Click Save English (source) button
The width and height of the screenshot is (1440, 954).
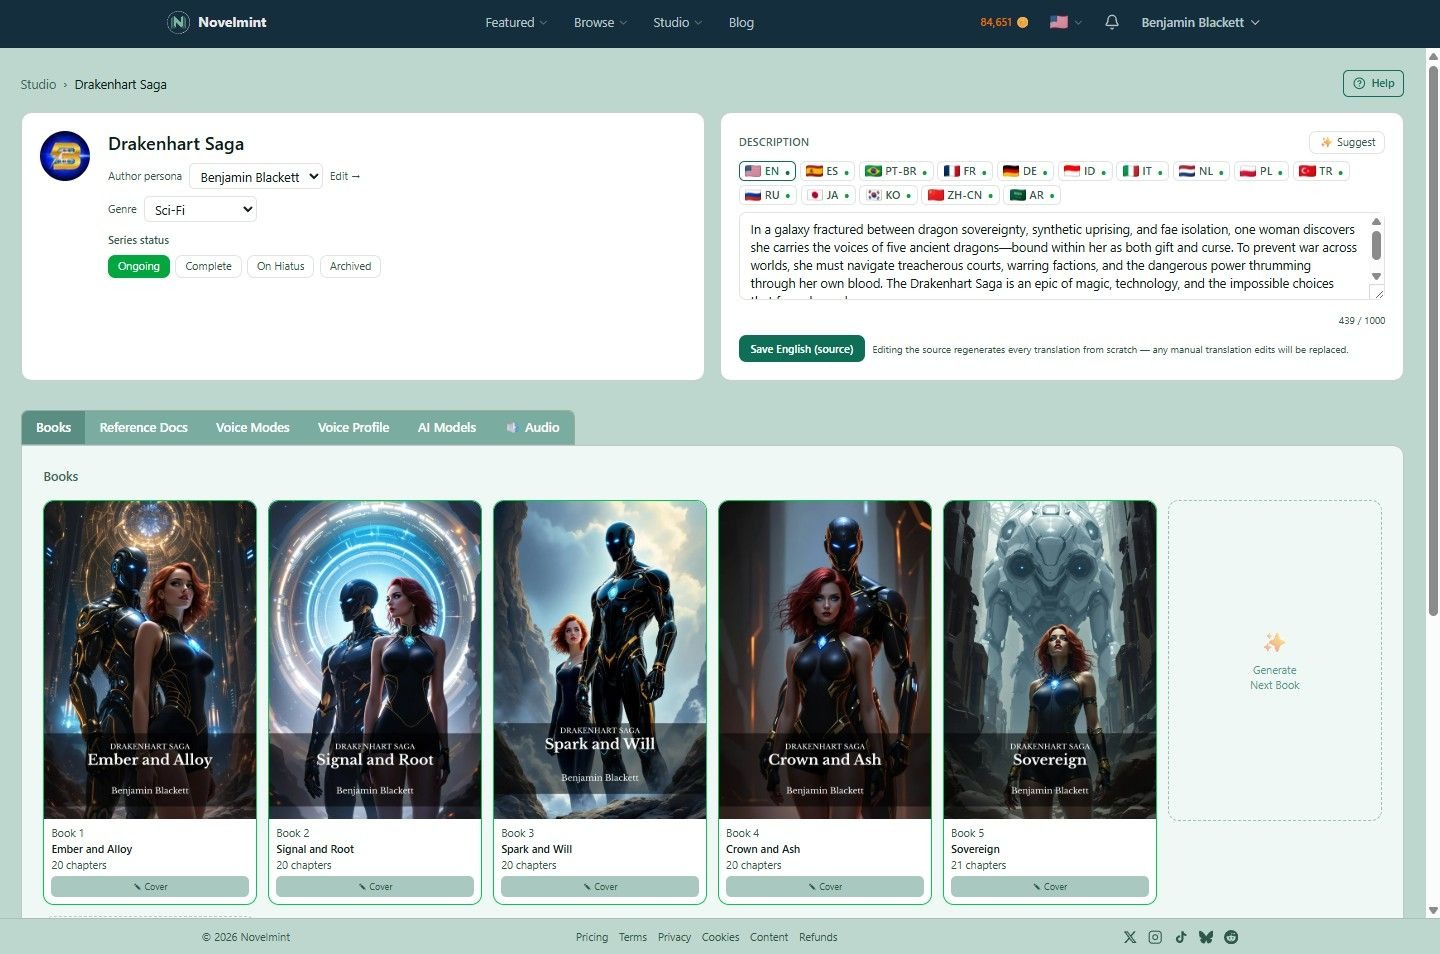point(802,349)
